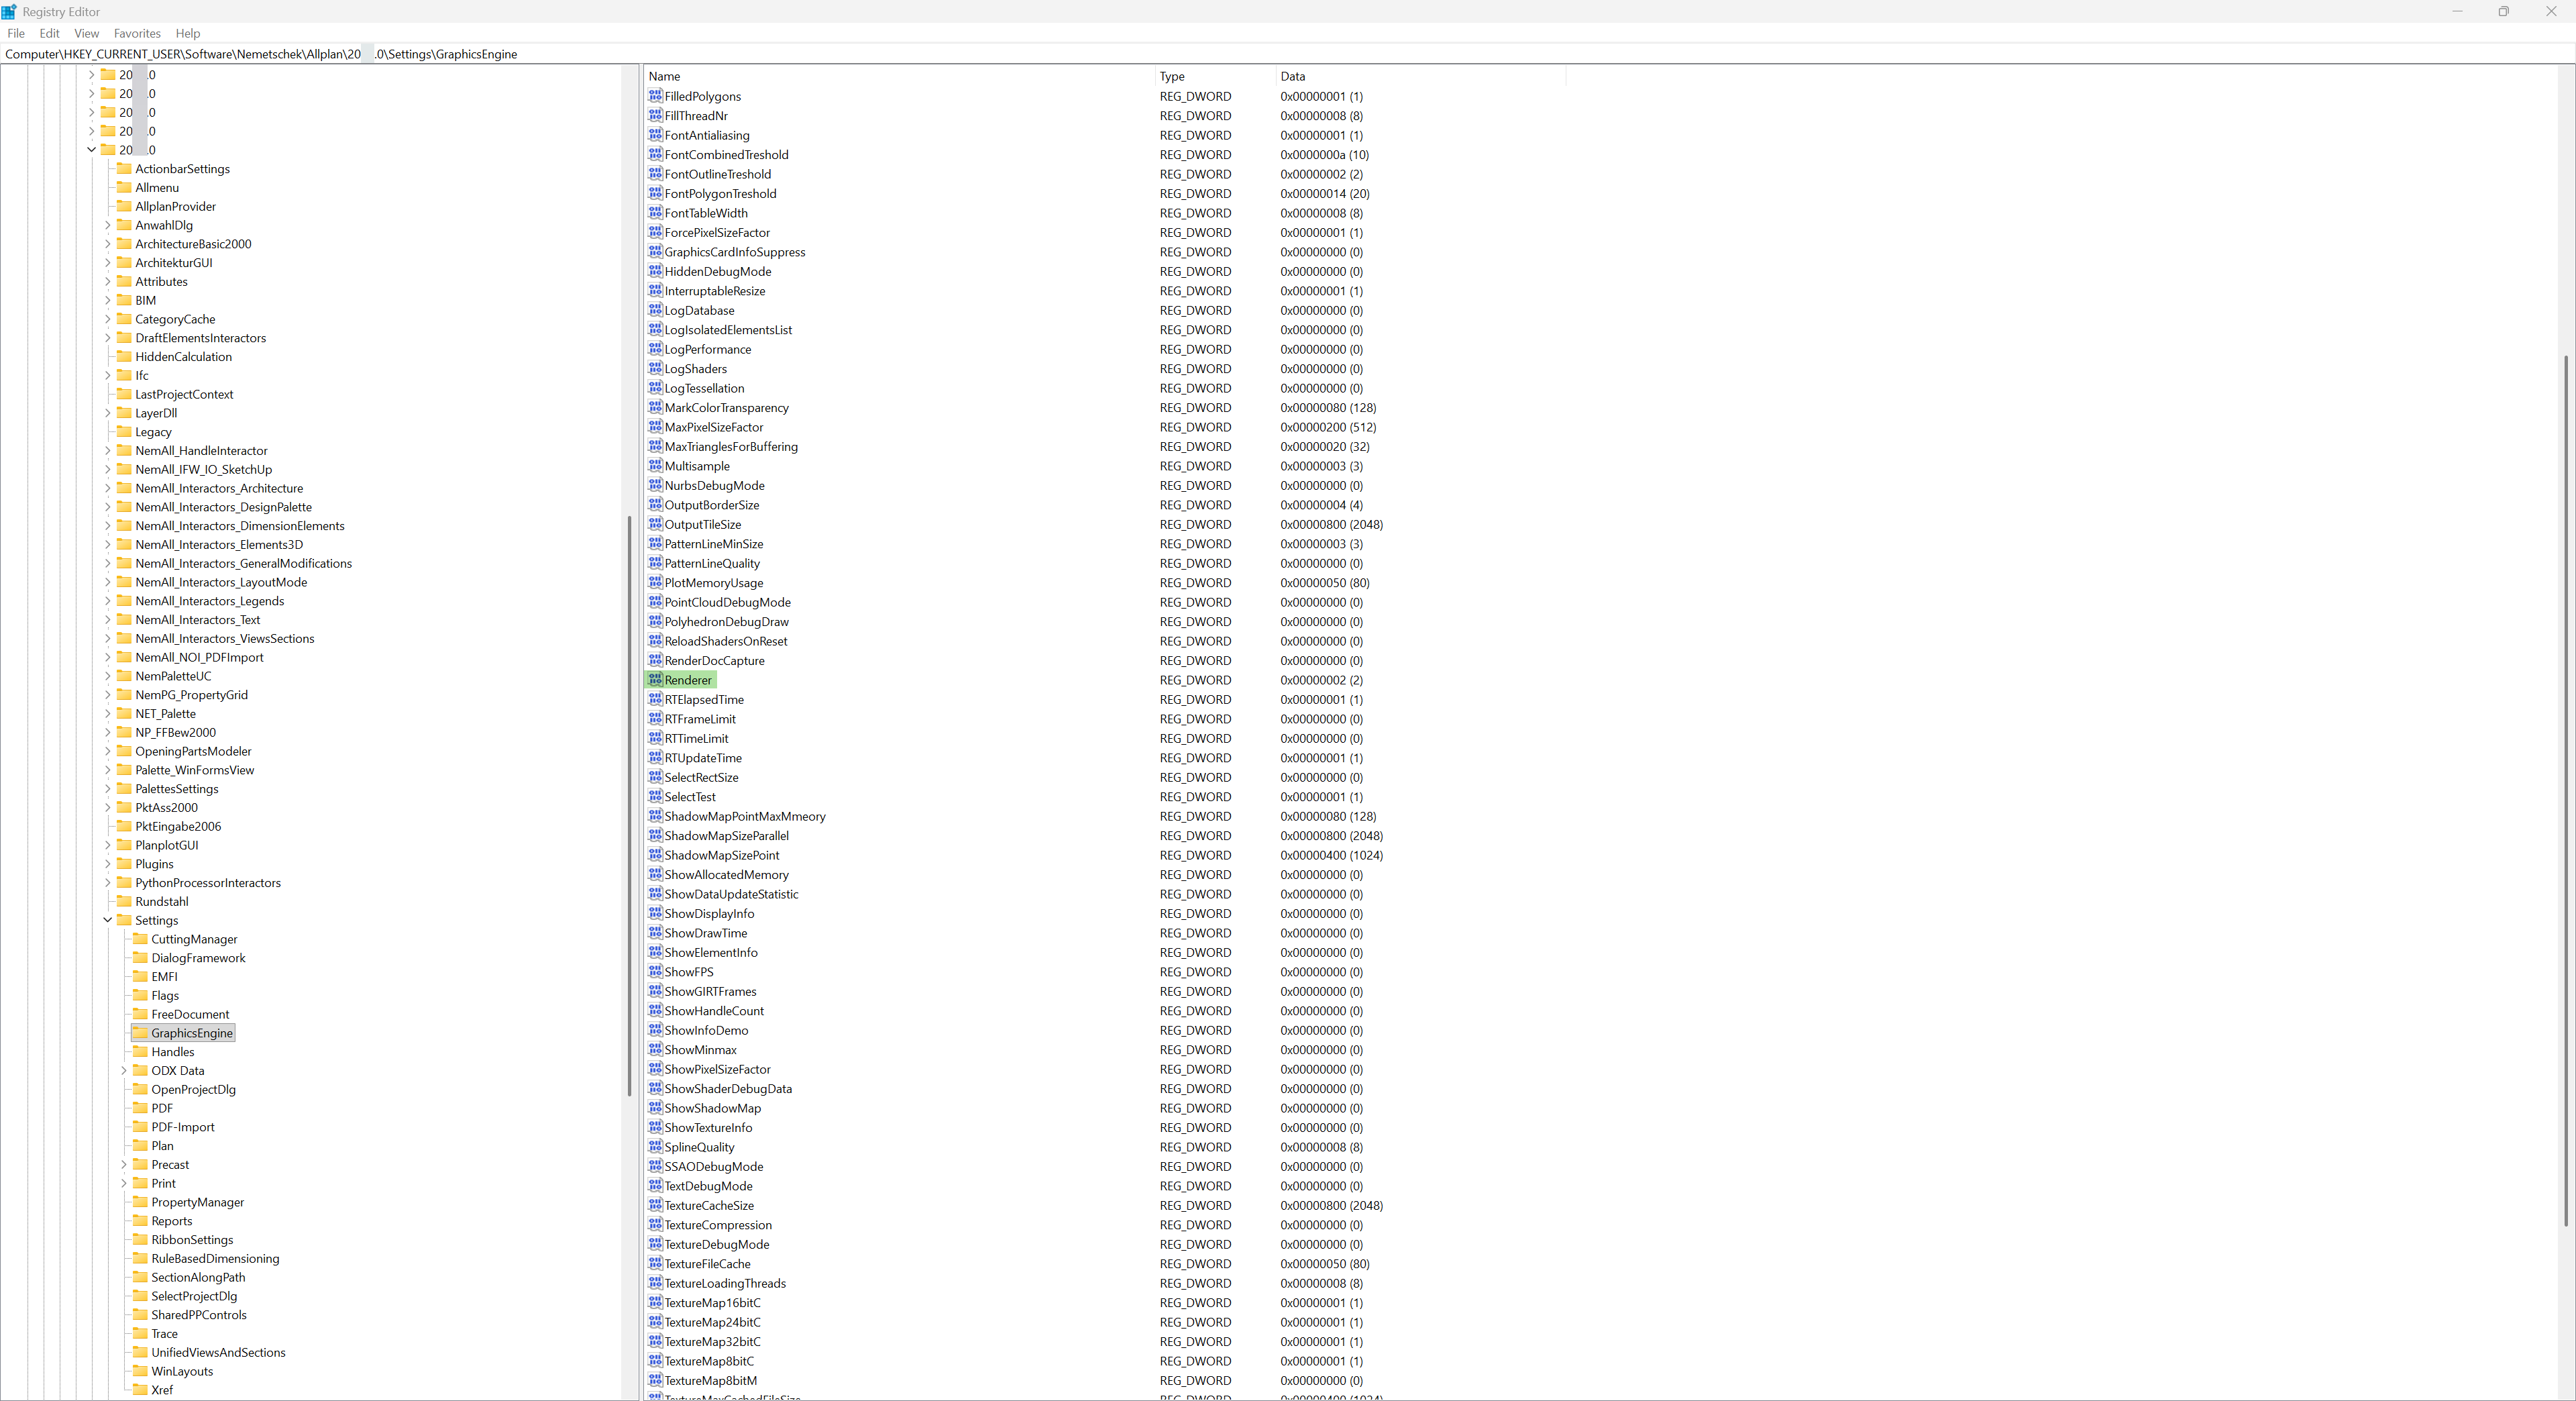
Task: Select the UnifiedViewsAndSections key
Action: (x=218, y=1352)
